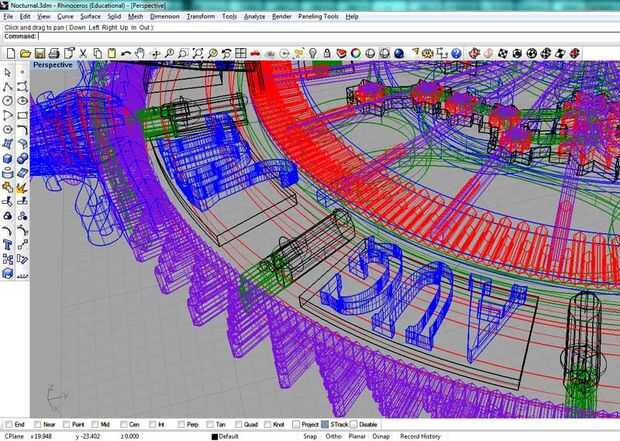Click the CPlane coordinate label
Screen dimensions: 620x441
14,436
